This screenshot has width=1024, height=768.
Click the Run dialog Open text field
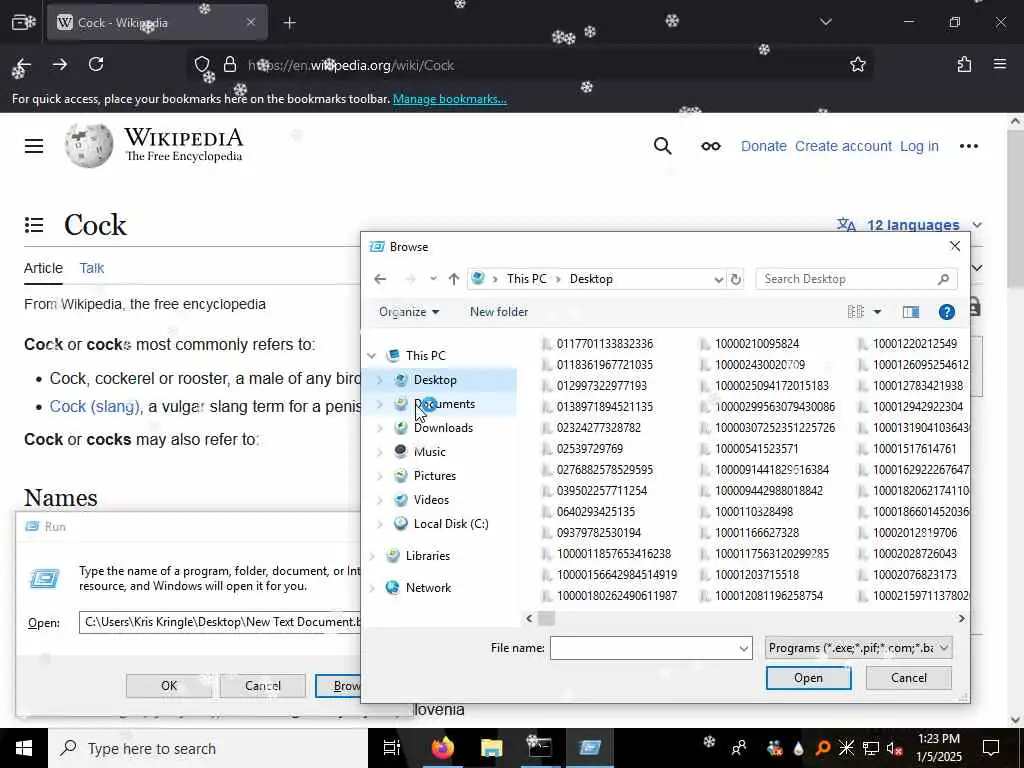[219, 622]
